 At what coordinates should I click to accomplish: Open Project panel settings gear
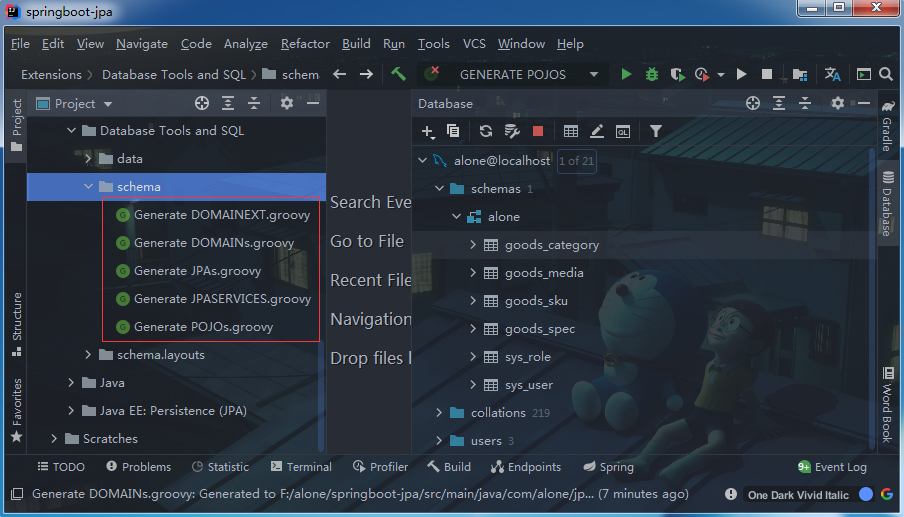coord(287,103)
